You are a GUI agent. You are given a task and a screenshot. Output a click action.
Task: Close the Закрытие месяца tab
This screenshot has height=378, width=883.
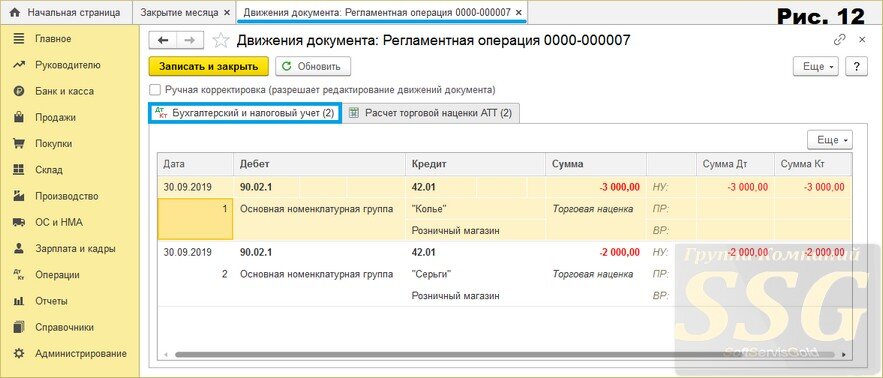pyautogui.click(x=226, y=12)
